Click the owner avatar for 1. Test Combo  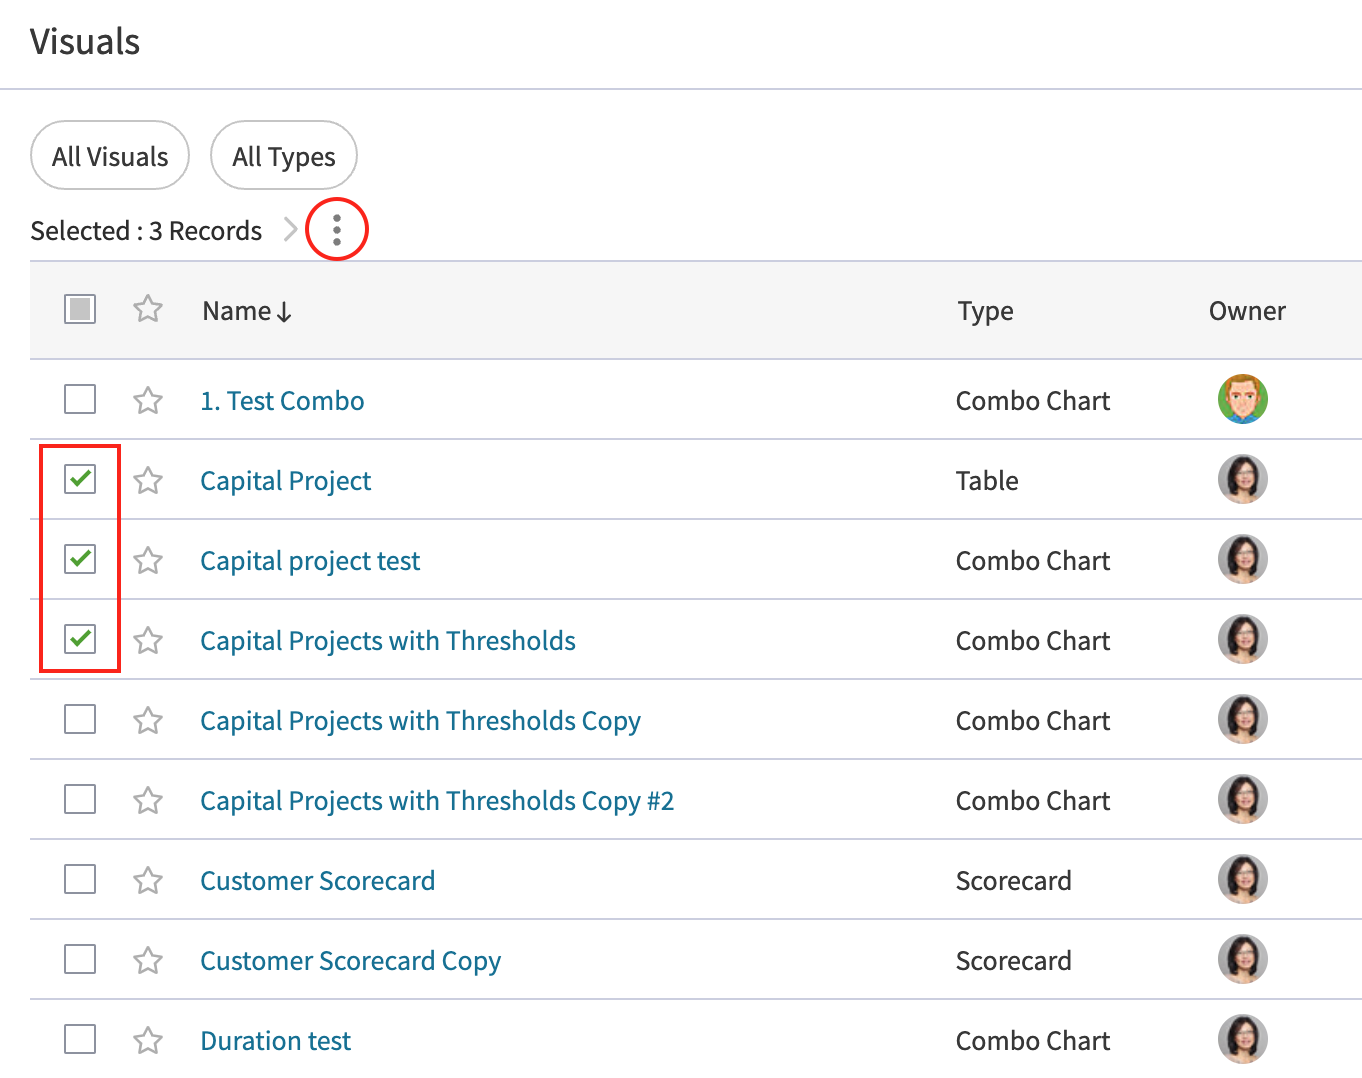tap(1242, 399)
